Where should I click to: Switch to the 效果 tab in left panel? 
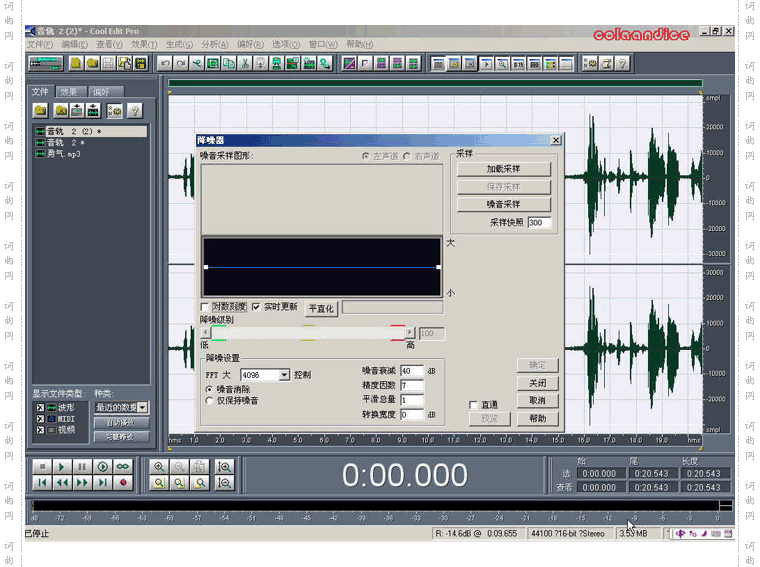pyautogui.click(x=71, y=92)
